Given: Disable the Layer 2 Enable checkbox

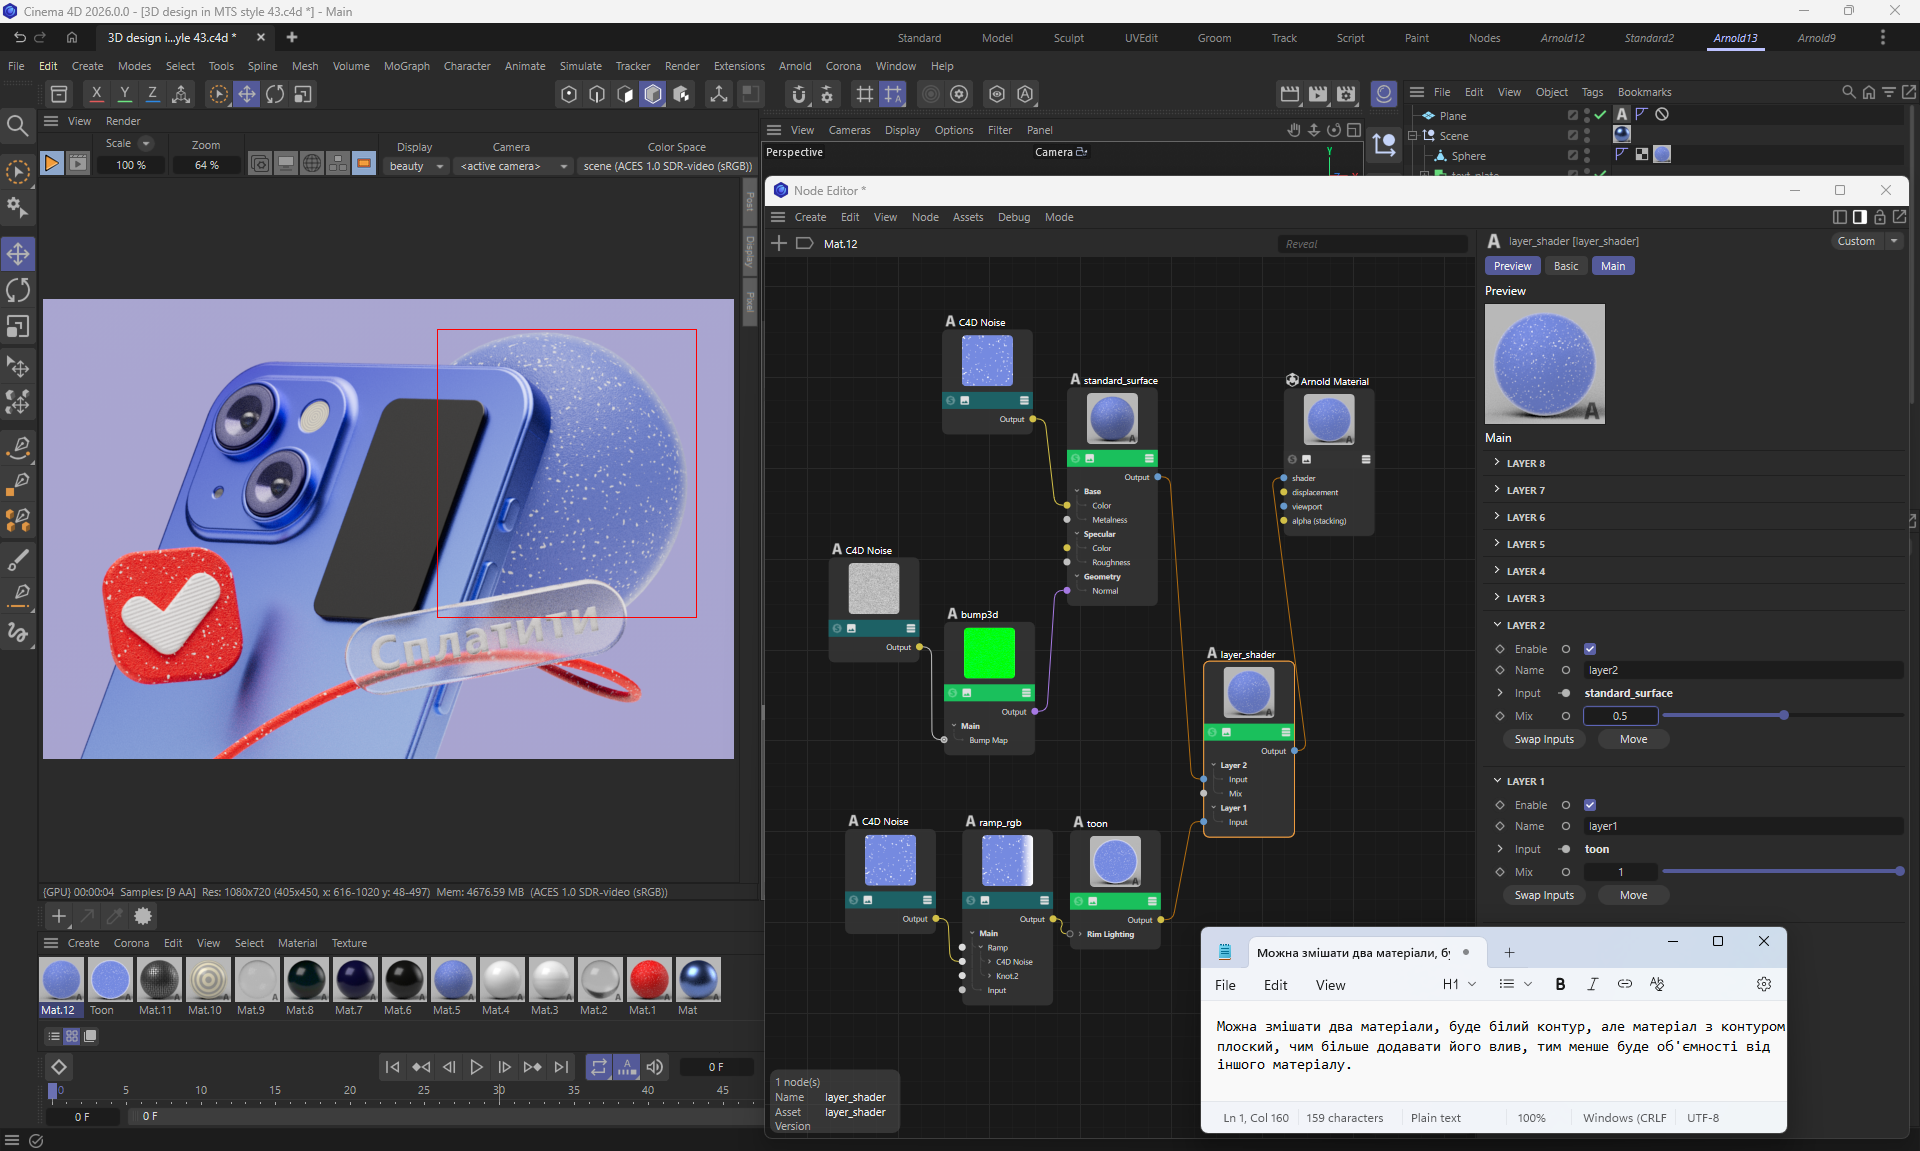Looking at the screenshot, I should (1590, 649).
